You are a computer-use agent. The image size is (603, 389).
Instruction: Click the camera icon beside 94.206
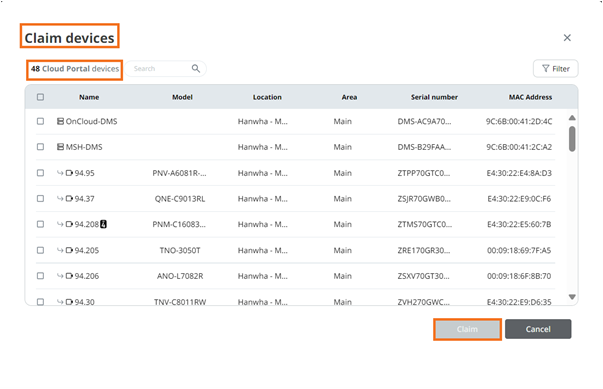[x=69, y=276]
